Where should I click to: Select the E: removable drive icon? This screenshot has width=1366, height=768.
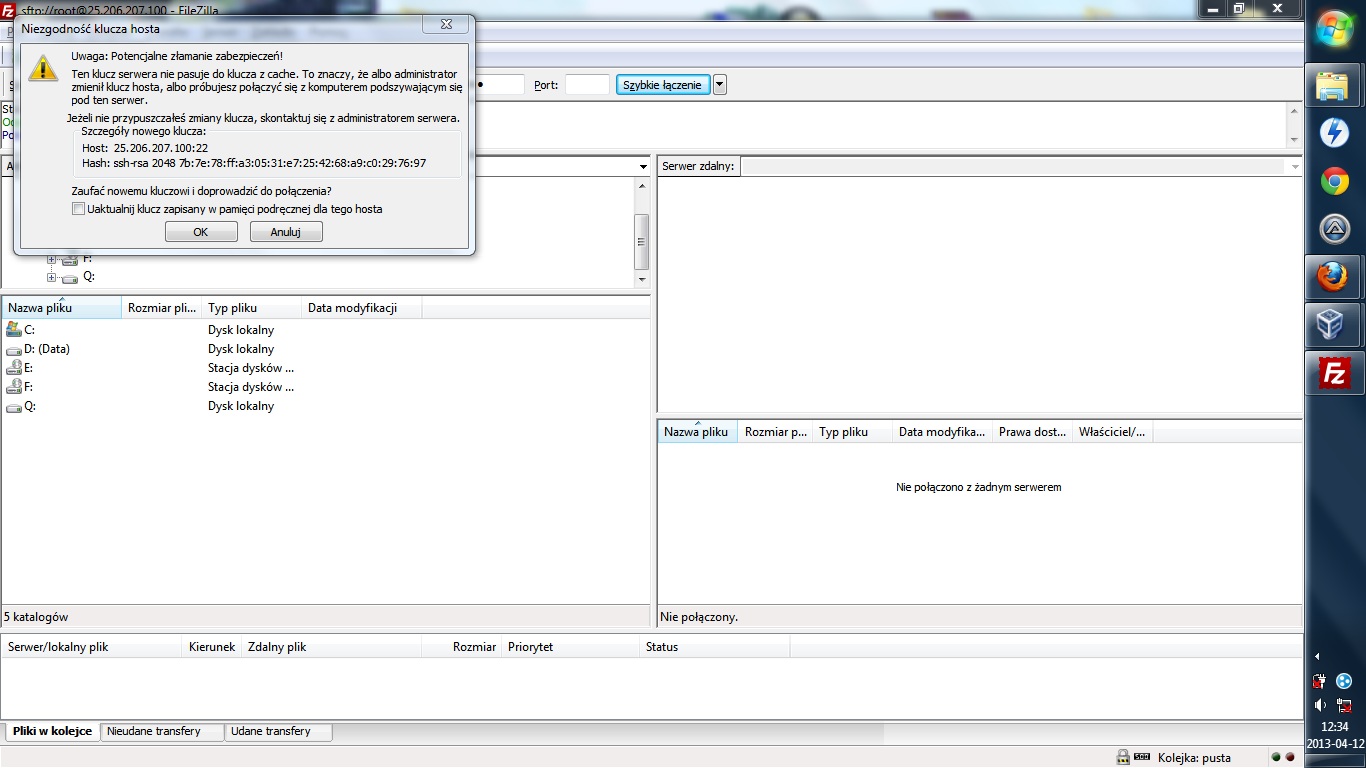tap(14, 368)
